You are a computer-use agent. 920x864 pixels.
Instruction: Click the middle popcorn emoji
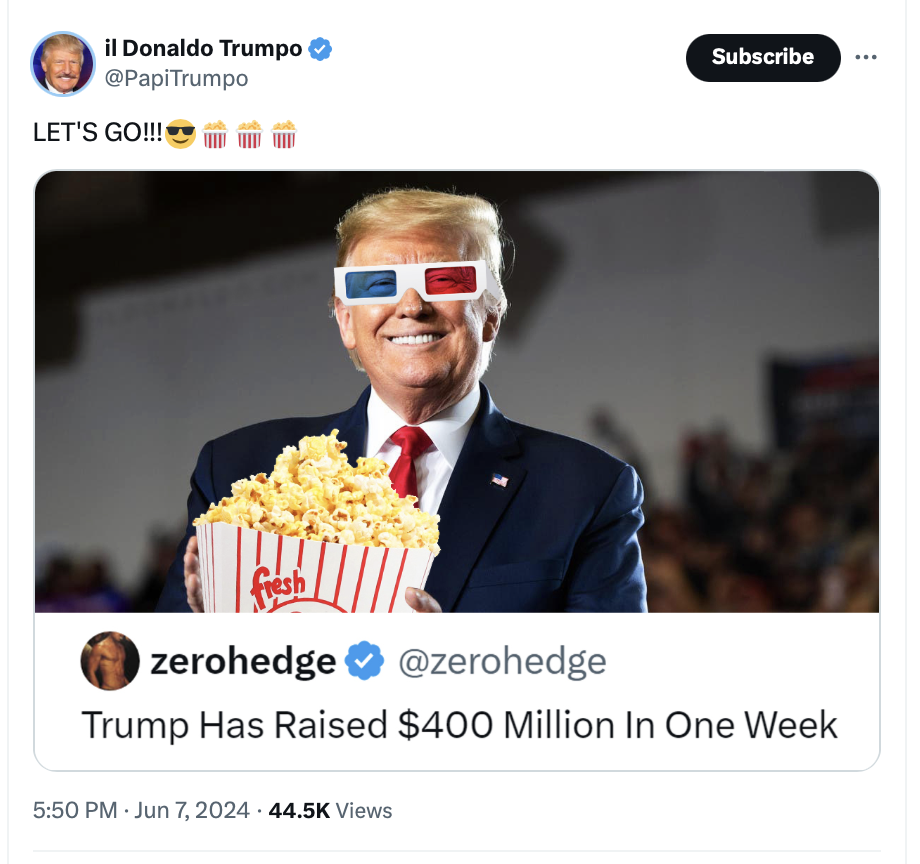pyautogui.click(x=249, y=134)
